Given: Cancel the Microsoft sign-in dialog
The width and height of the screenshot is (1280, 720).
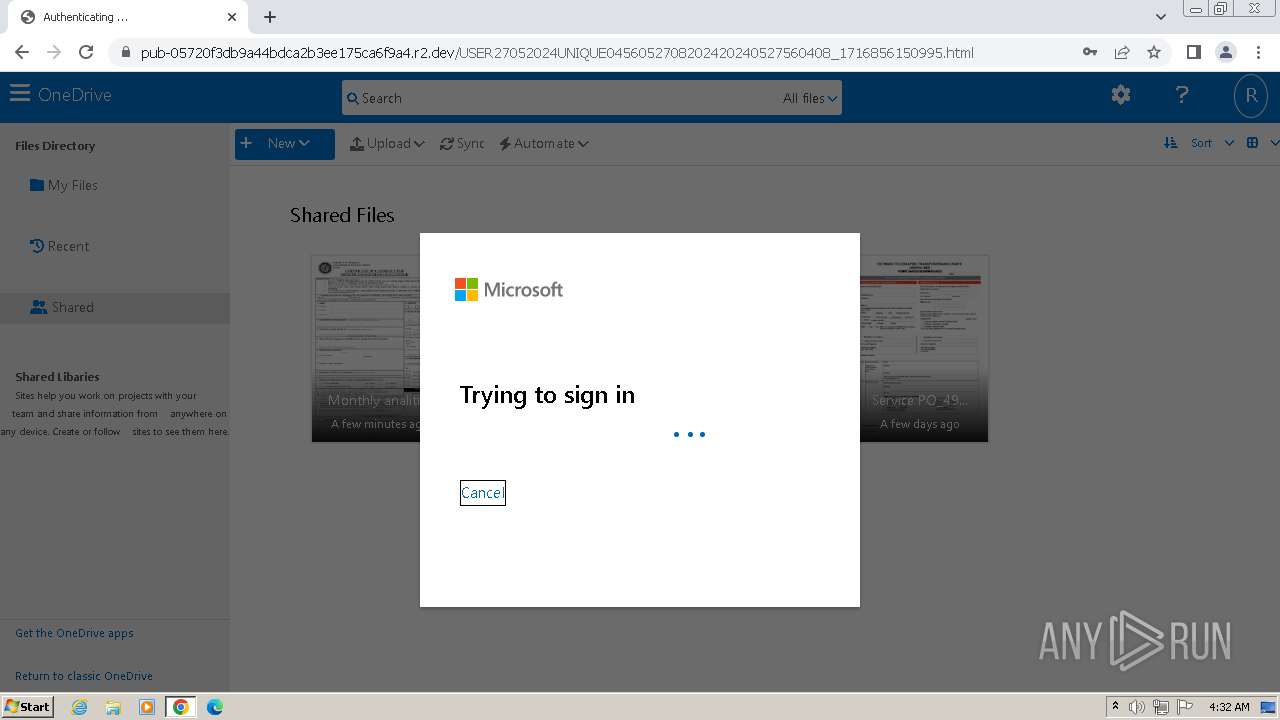Looking at the screenshot, I should click(x=482, y=492).
